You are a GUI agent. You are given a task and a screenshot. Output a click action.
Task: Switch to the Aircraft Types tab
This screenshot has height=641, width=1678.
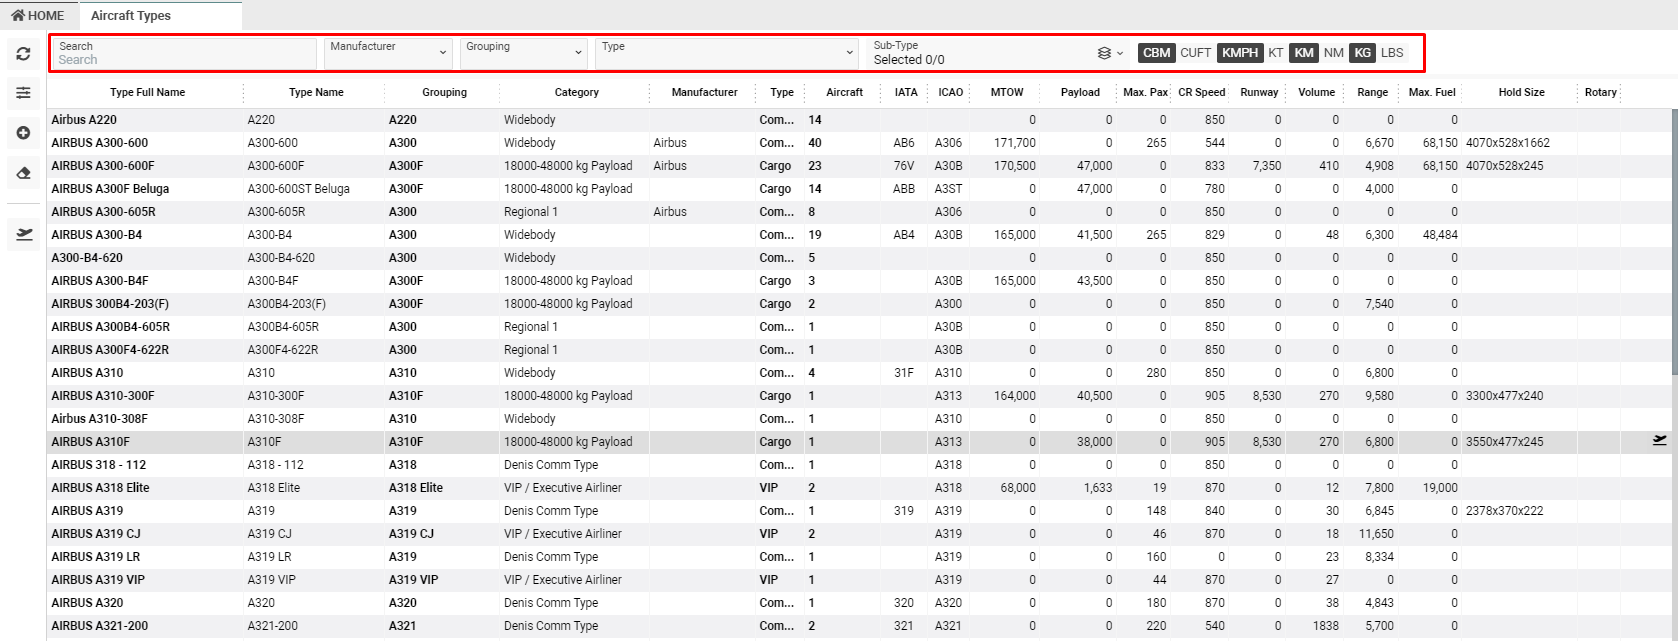(x=131, y=16)
